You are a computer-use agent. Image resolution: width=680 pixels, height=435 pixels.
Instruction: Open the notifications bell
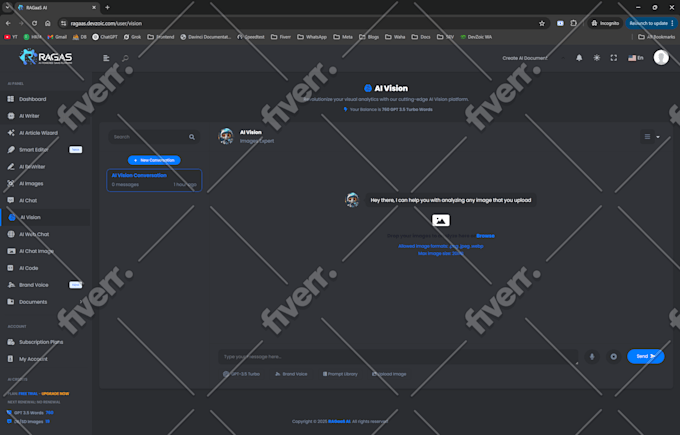pos(579,58)
